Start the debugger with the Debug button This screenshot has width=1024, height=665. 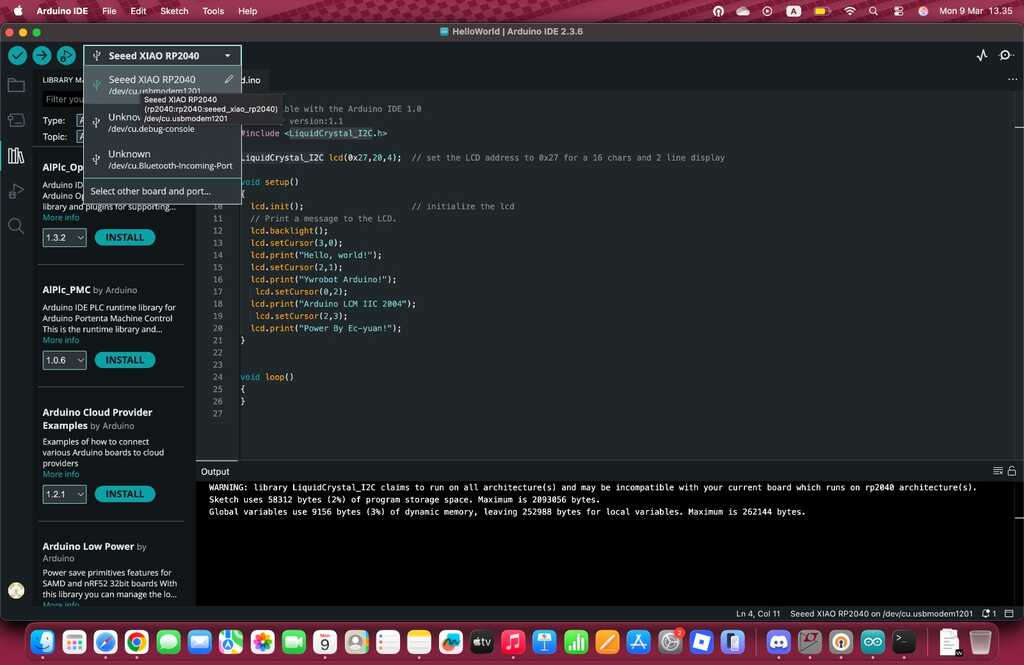coord(66,56)
